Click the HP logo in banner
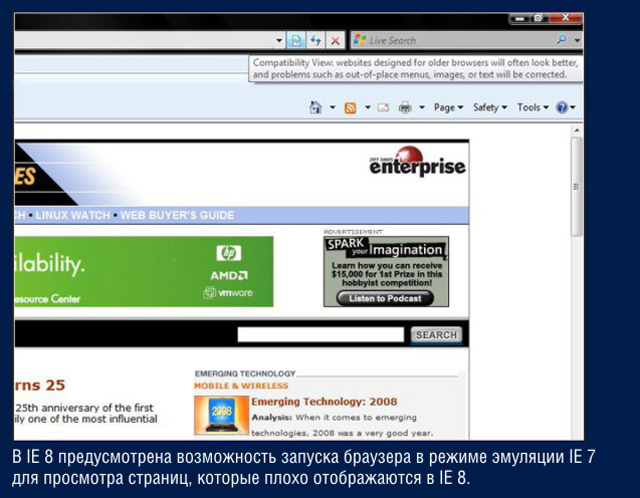The image size is (640, 498). [229, 253]
